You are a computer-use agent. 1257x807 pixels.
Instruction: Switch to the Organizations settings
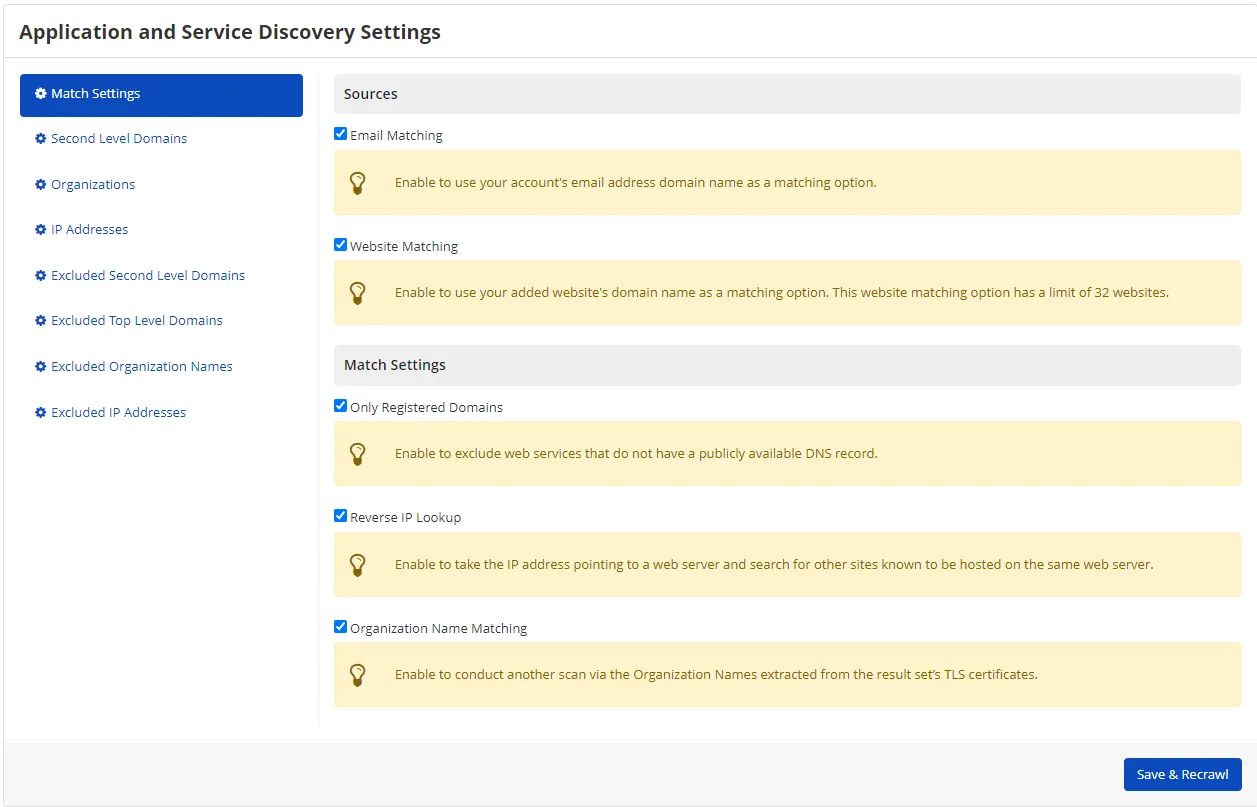click(x=93, y=184)
